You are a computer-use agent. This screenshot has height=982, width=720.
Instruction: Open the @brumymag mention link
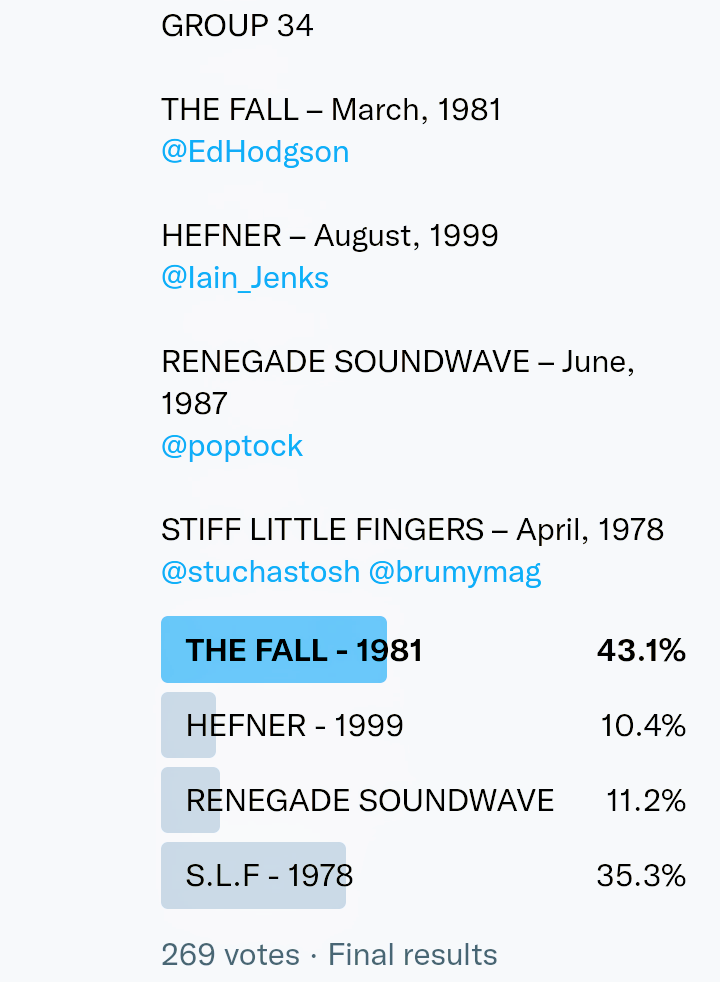pyautogui.click(x=455, y=571)
